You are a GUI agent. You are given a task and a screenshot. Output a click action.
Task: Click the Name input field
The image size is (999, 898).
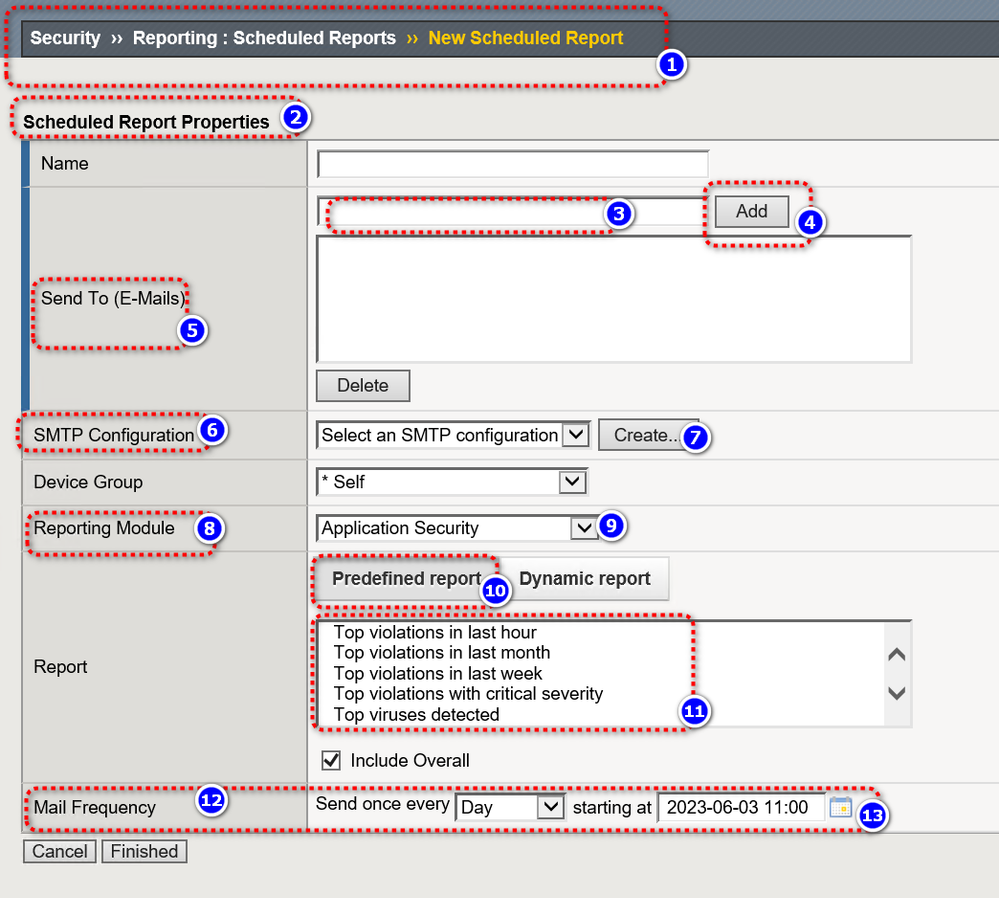pyautogui.click(x=512, y=164)
